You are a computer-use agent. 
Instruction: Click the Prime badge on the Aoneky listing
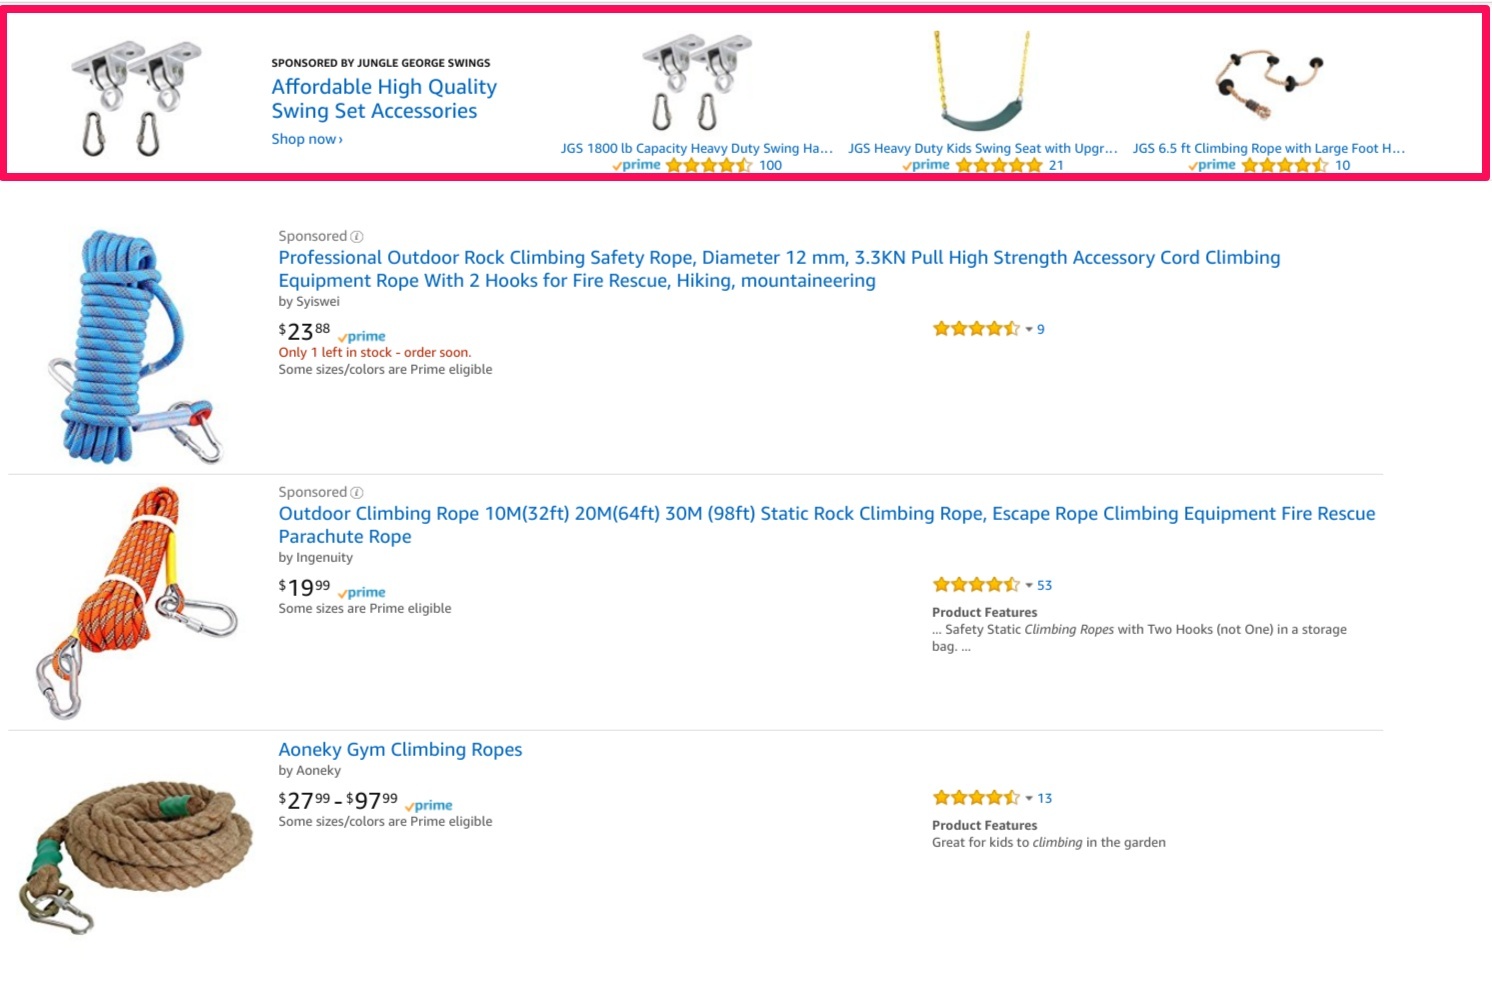click(x=430, y=805)
